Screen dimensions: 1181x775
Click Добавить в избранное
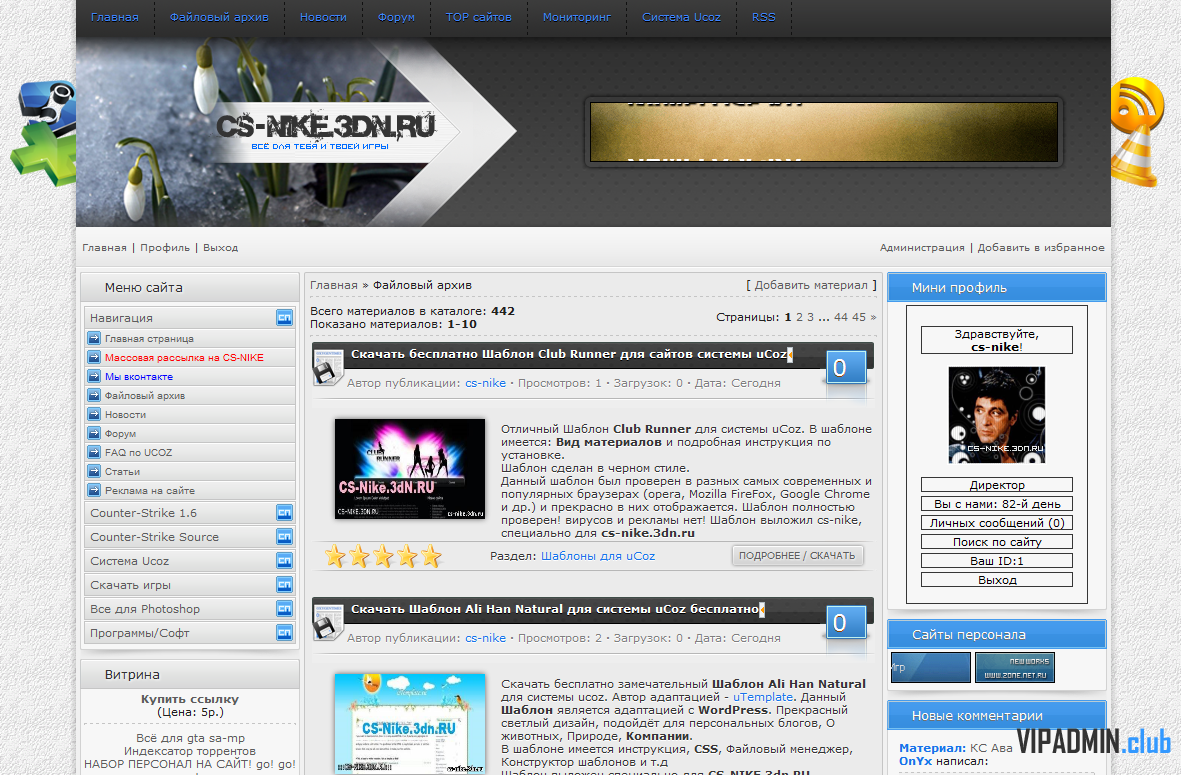1041,248
